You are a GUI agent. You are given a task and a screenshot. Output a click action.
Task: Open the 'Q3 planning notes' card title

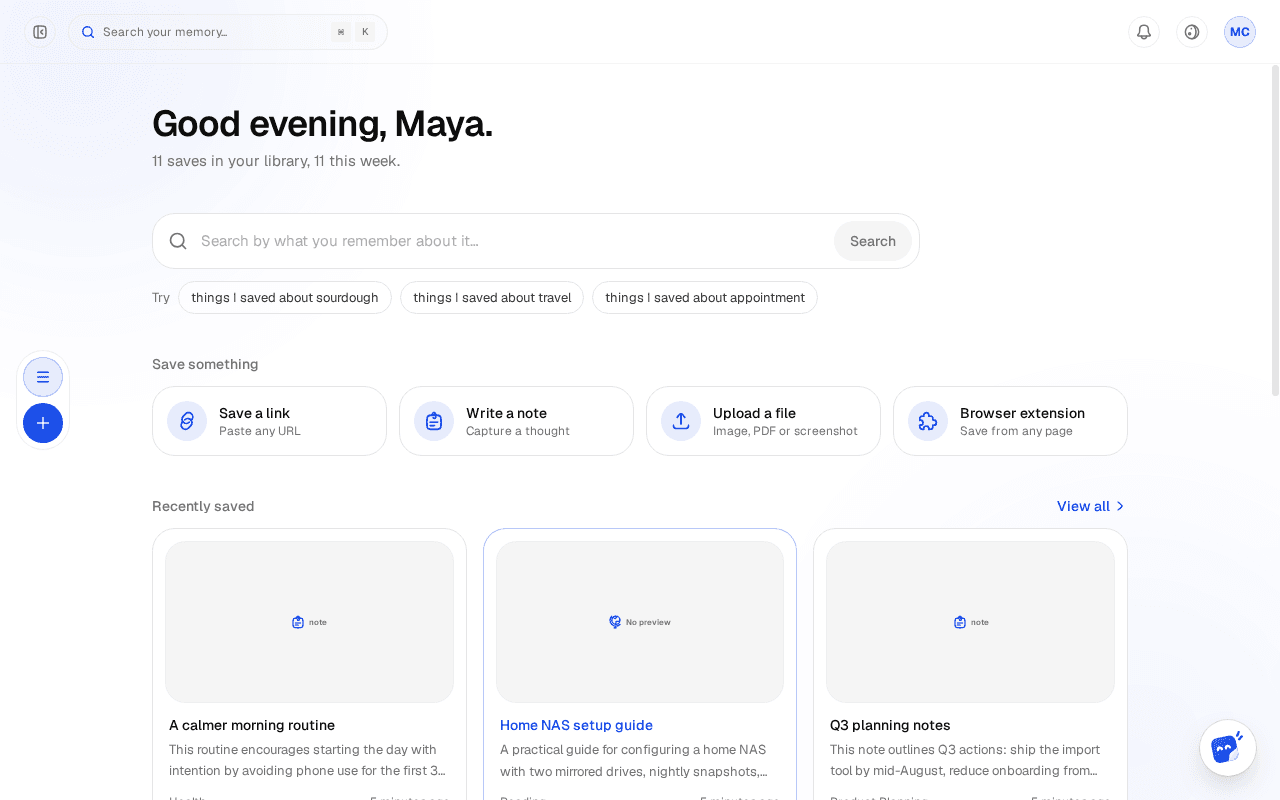(x=890, y=725)
